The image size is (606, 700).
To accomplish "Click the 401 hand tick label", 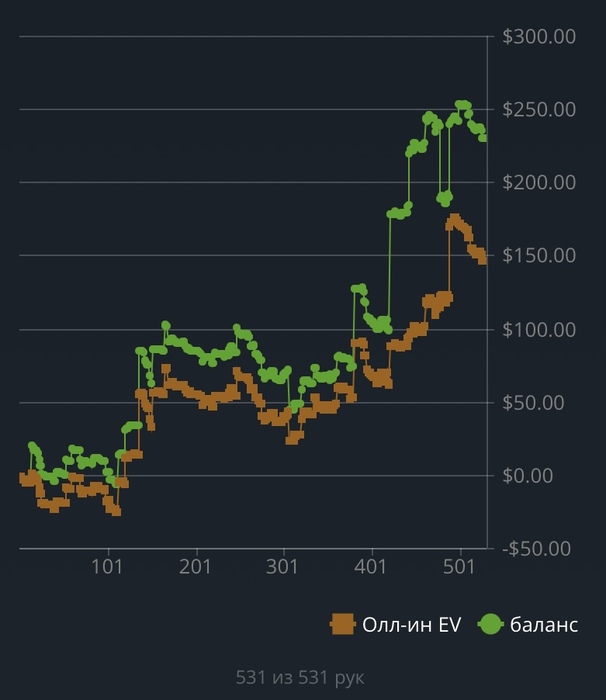I will tap(370, 567).
